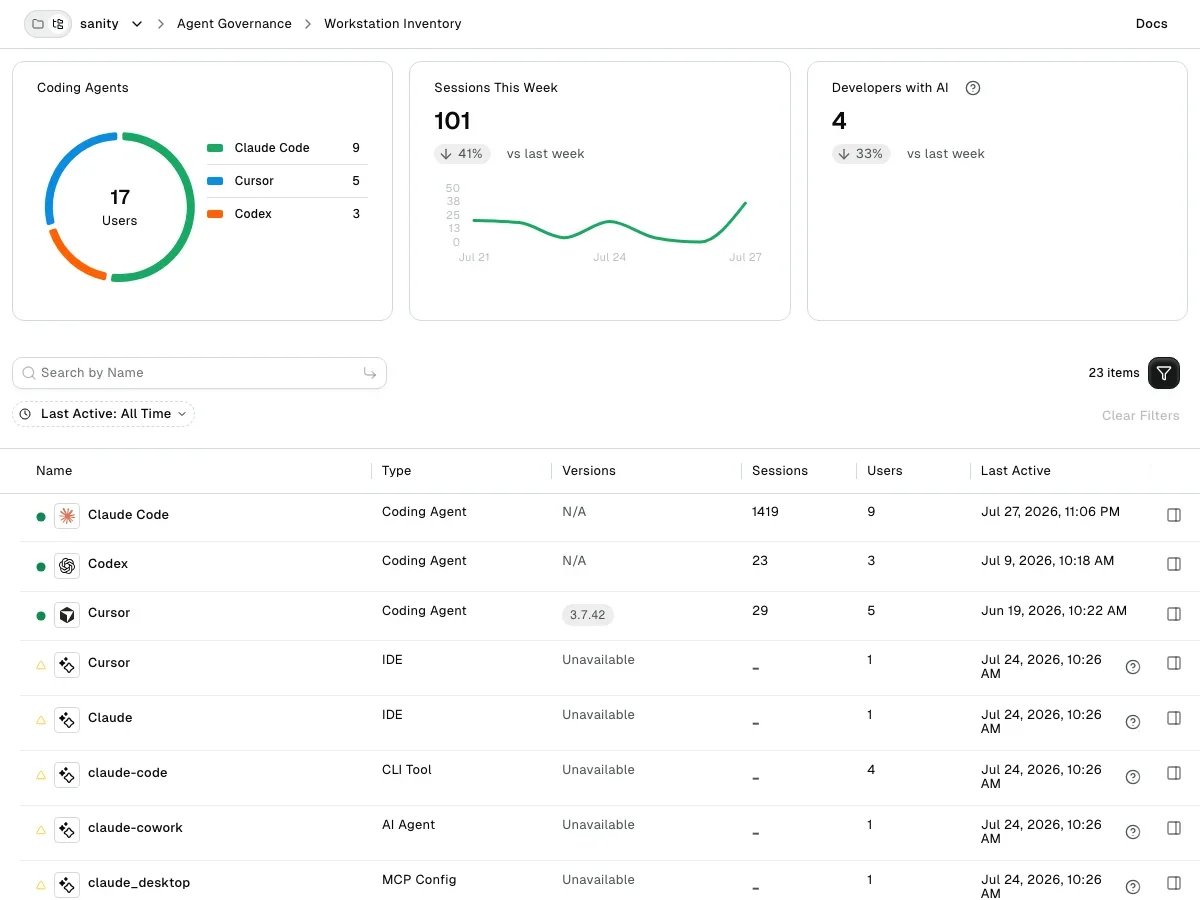Open the Last Active: All Time filter
The height and width of the screenshot is (900, 1200).
point(103,414)
